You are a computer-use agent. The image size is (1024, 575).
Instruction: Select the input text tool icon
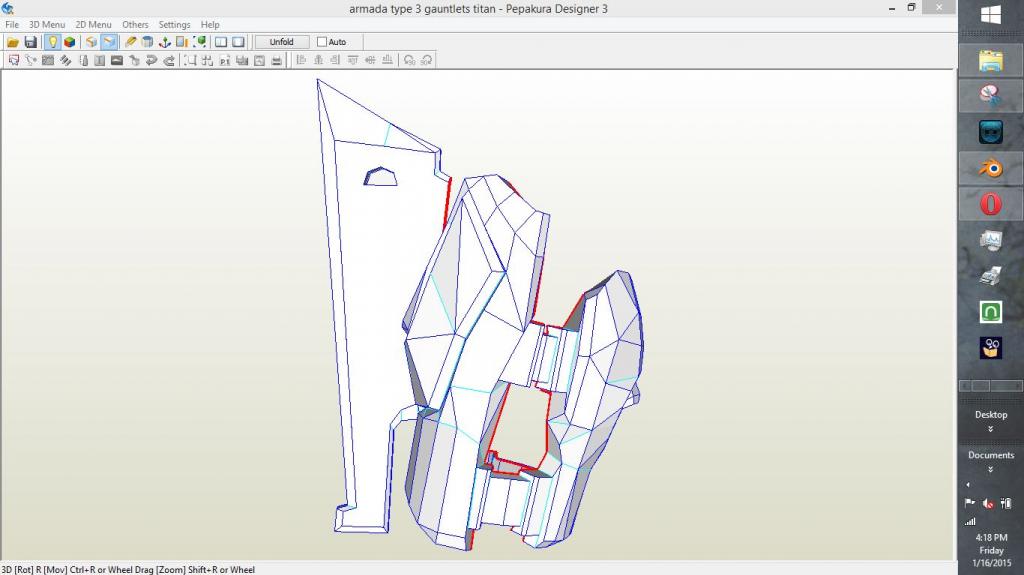[x=100, y=60]
